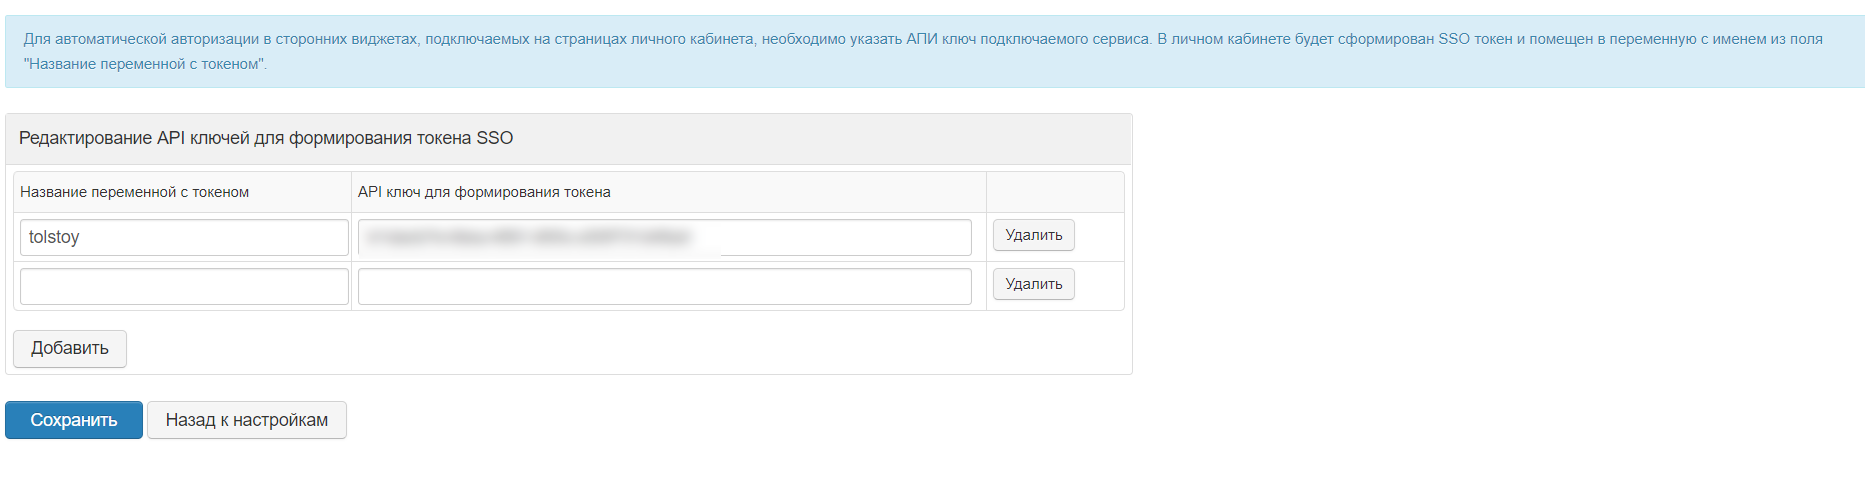Screen dimensions: 1865x495
Task: Click the panel title 'Редактирование API ключей'
Action: tap(265, 138)
